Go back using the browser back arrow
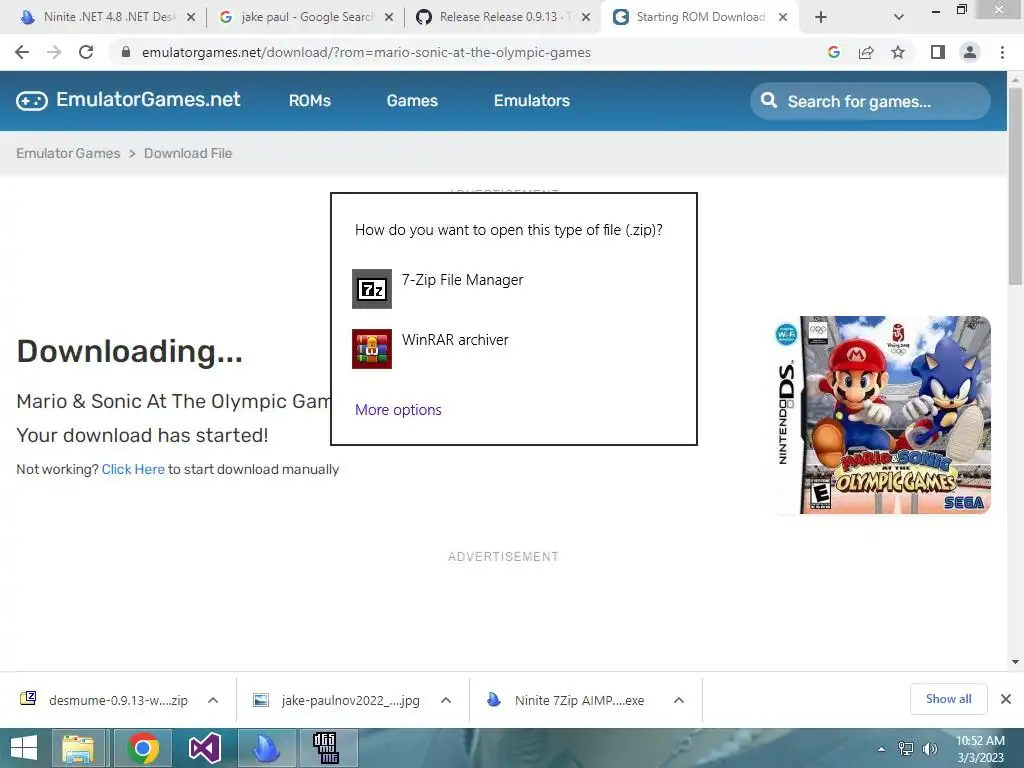This screenshot has width=1024, height=768. 22,52
